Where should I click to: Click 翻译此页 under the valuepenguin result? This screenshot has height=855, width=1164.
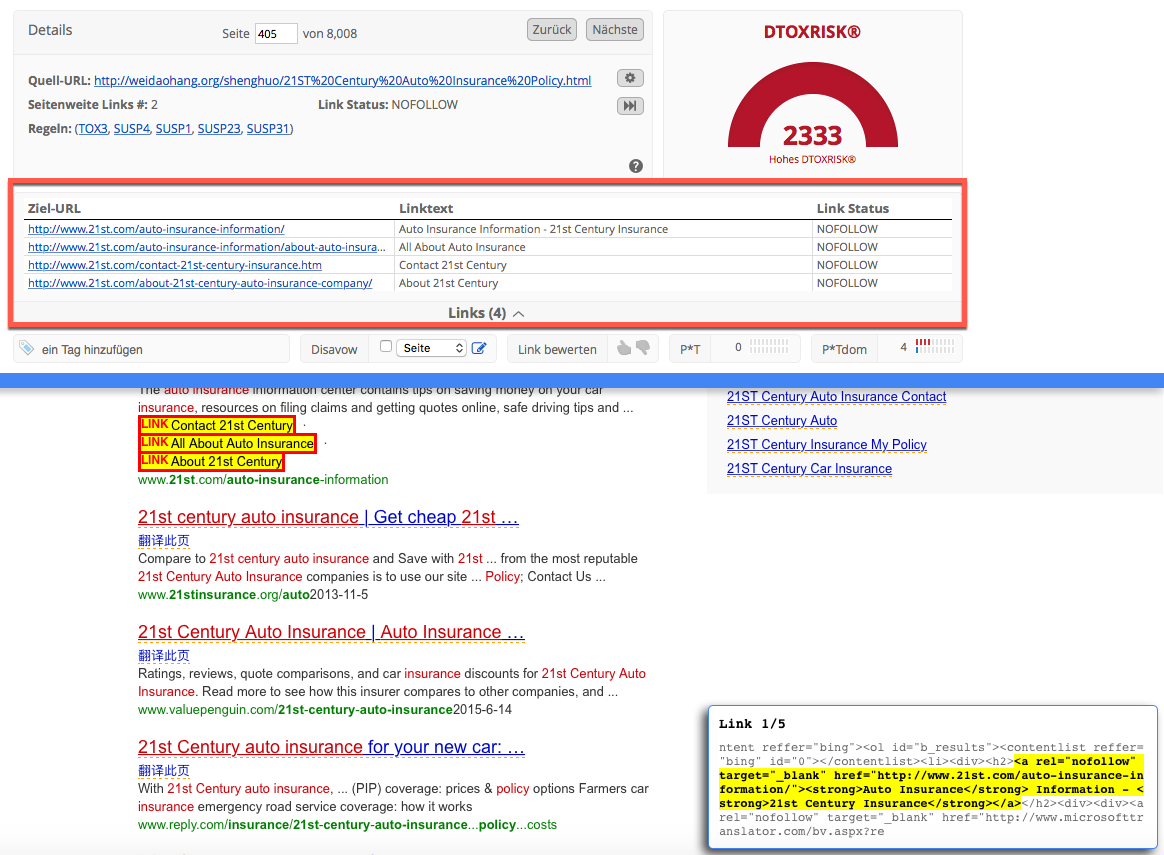pos(164,655)
